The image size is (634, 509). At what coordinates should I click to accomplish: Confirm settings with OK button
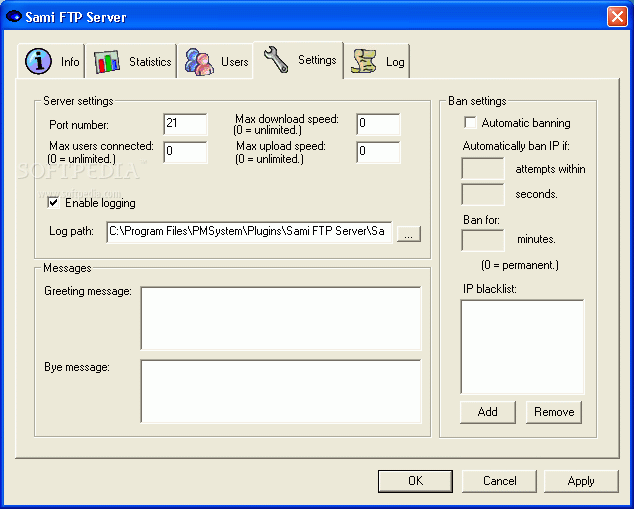tap(415, 481)
